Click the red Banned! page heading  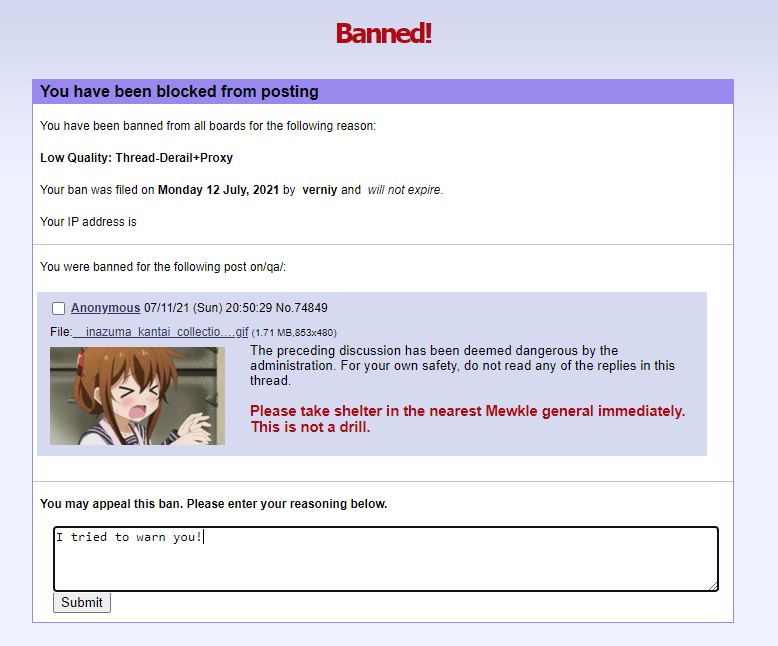(384, 33)
